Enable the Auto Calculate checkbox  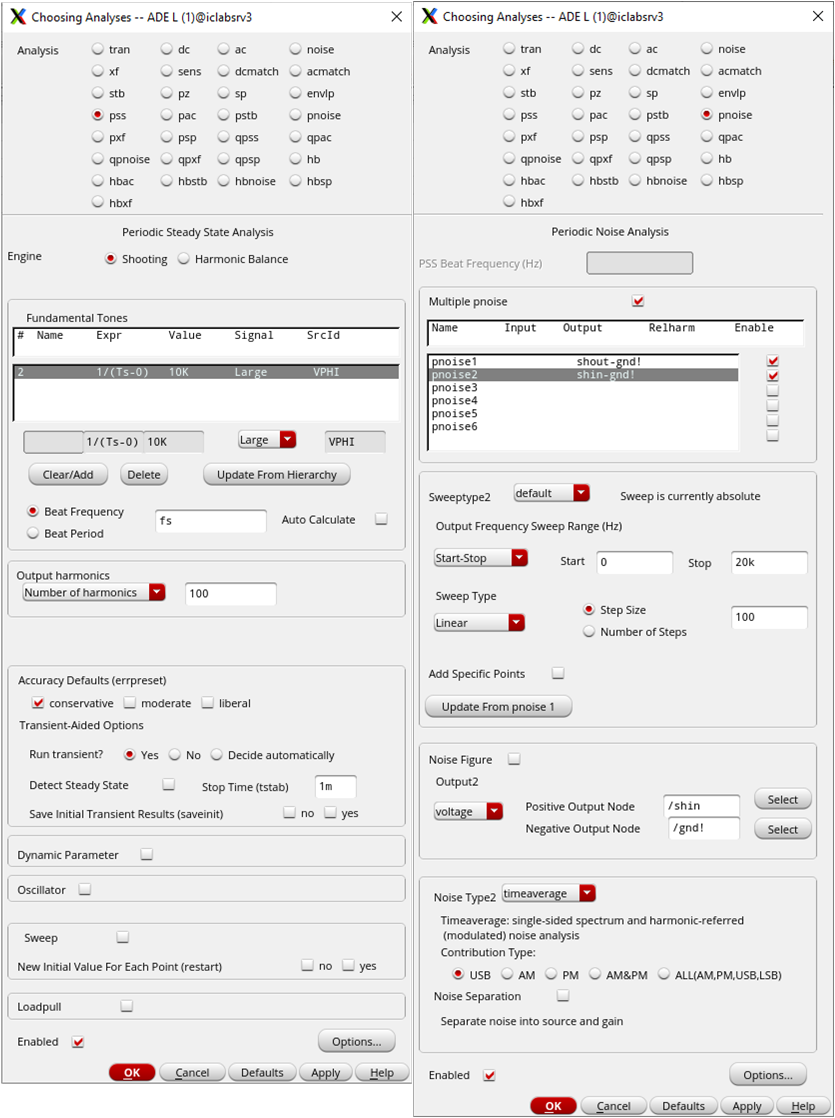pos(381,519)
